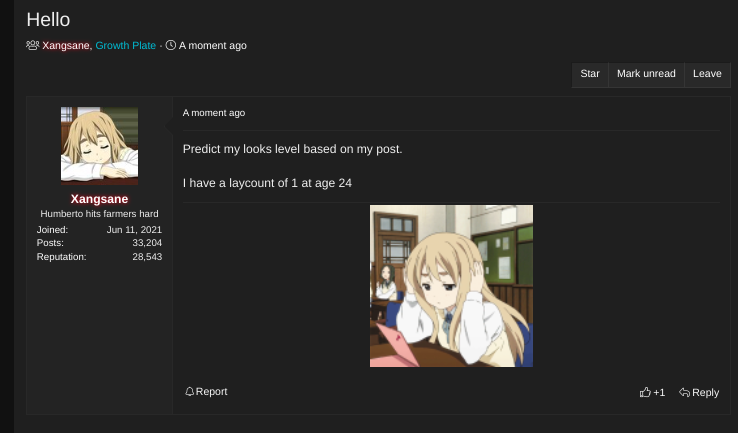Image resolution: width=738 pixels, height=433 pixels.
Task: Click the line 'I have a laycount of 1 at age 24'
Action: coord(267,183)
